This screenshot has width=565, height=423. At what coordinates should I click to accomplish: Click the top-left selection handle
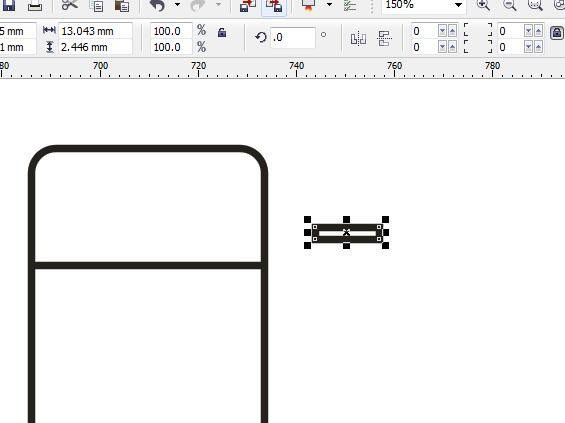tap(307, 219)
